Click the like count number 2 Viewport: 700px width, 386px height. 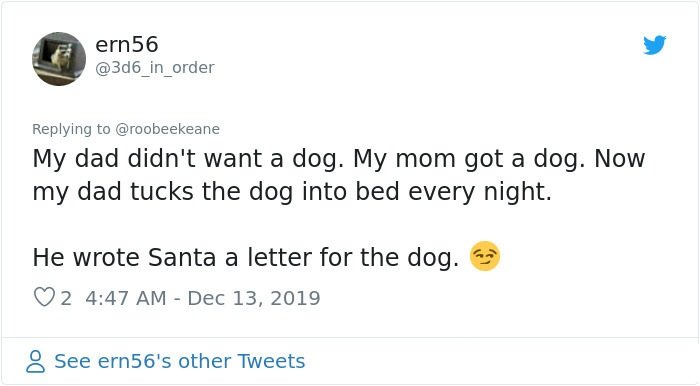[66, 298]
